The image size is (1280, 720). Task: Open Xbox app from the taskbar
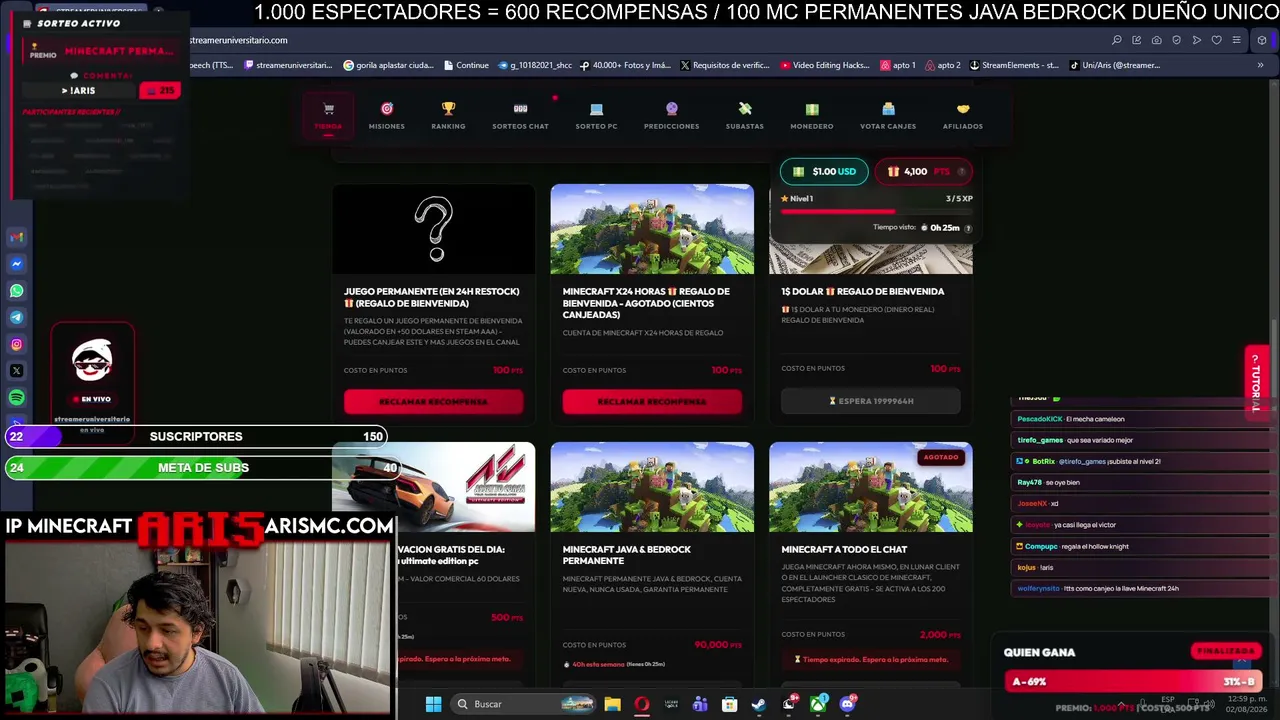point(818,704)
